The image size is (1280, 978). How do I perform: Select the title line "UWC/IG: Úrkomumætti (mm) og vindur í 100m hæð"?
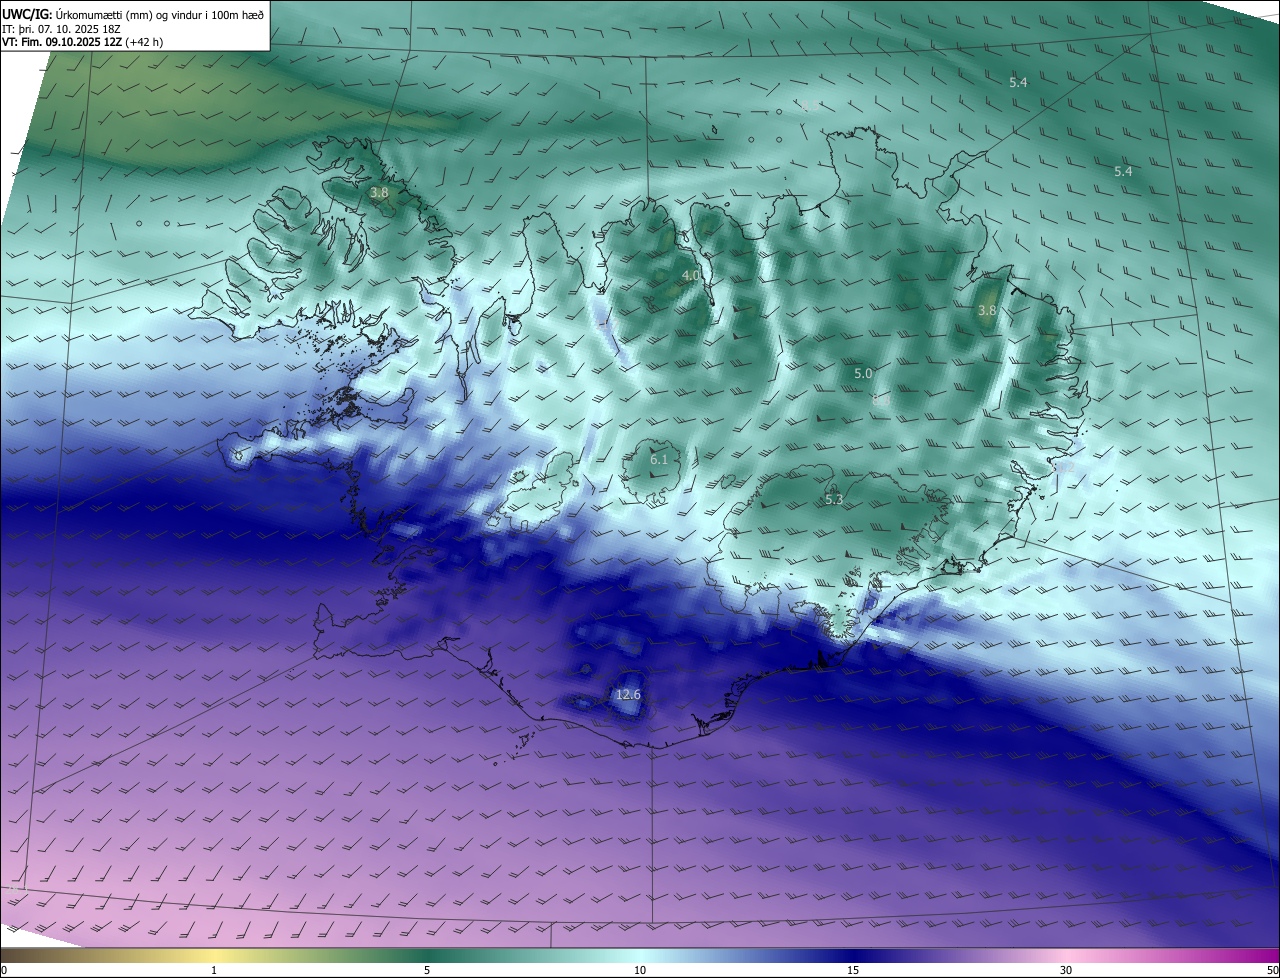pyautogui.click(x=133, y=13)
